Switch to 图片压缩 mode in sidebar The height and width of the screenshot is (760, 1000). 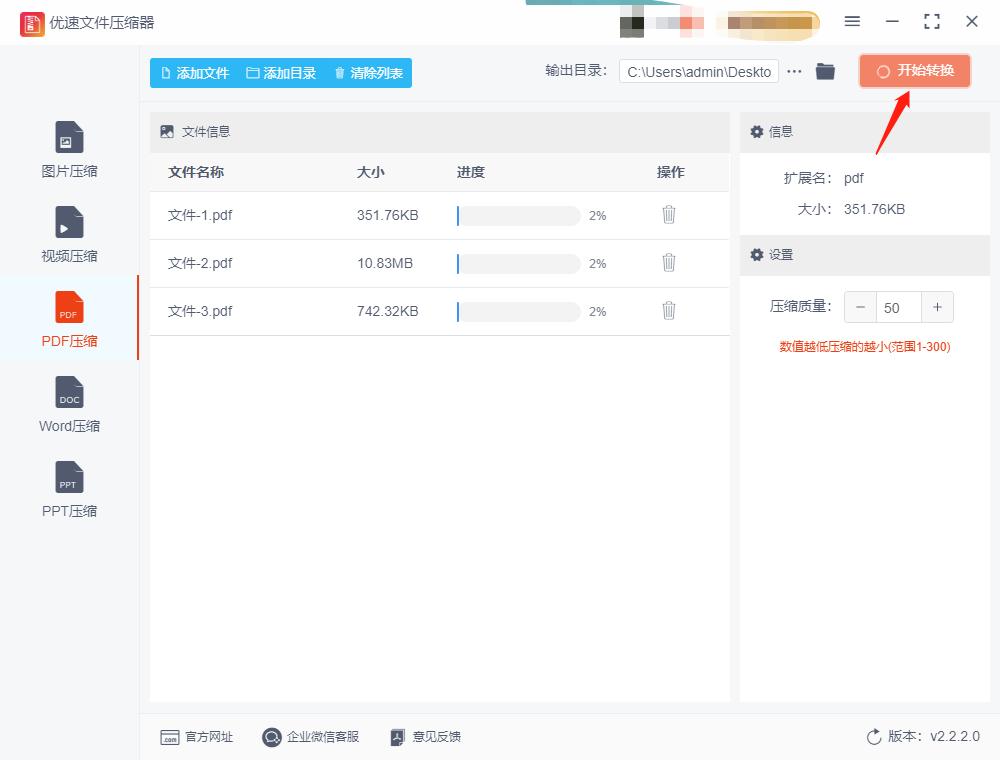pyautogui.click(x=68, y=148)
